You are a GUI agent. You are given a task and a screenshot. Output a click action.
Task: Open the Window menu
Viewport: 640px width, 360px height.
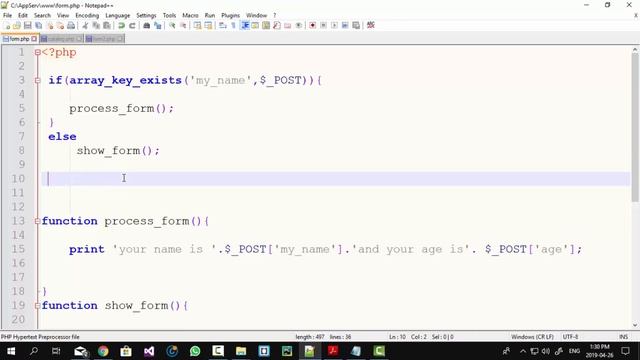pyautogui.click(x=256, y=15)
